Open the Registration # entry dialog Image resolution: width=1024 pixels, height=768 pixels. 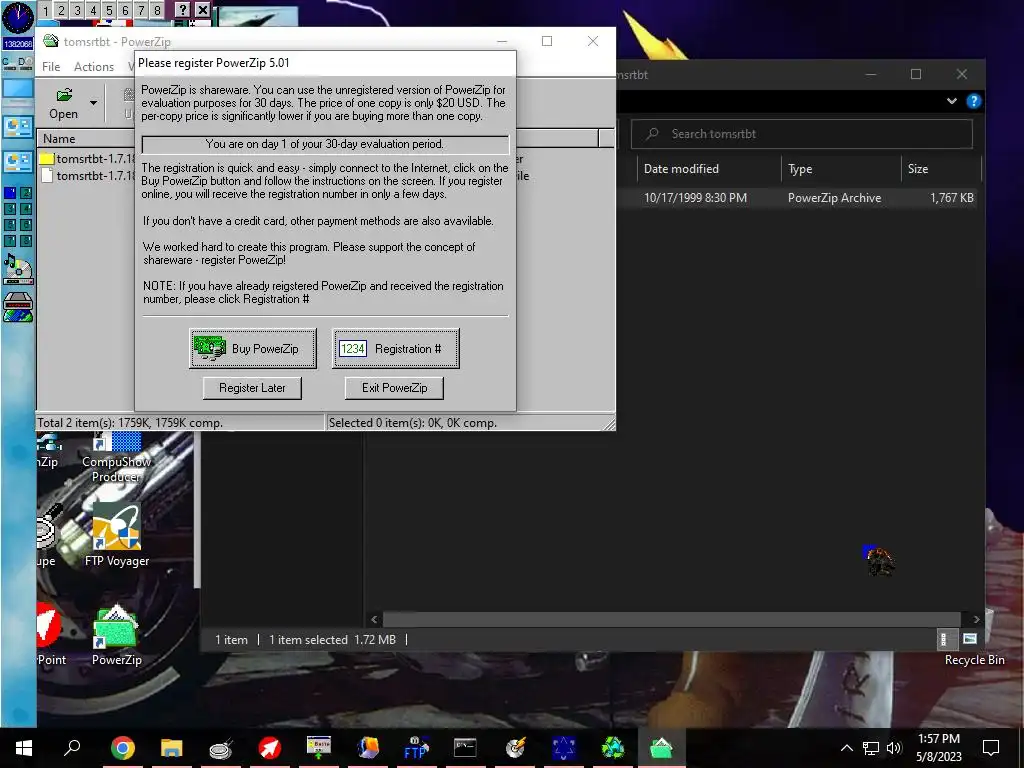point(396,349)
